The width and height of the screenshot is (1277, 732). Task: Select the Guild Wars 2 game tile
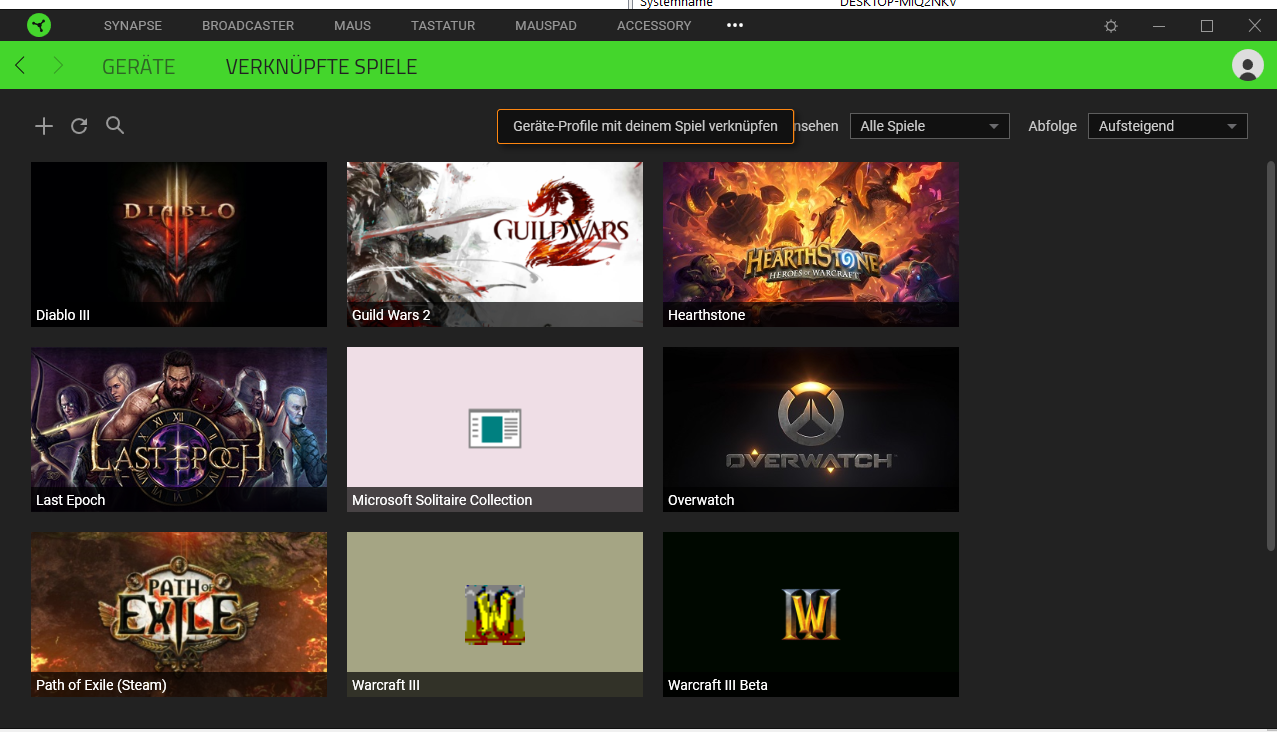pyautogui.click(x=495, y=244)
